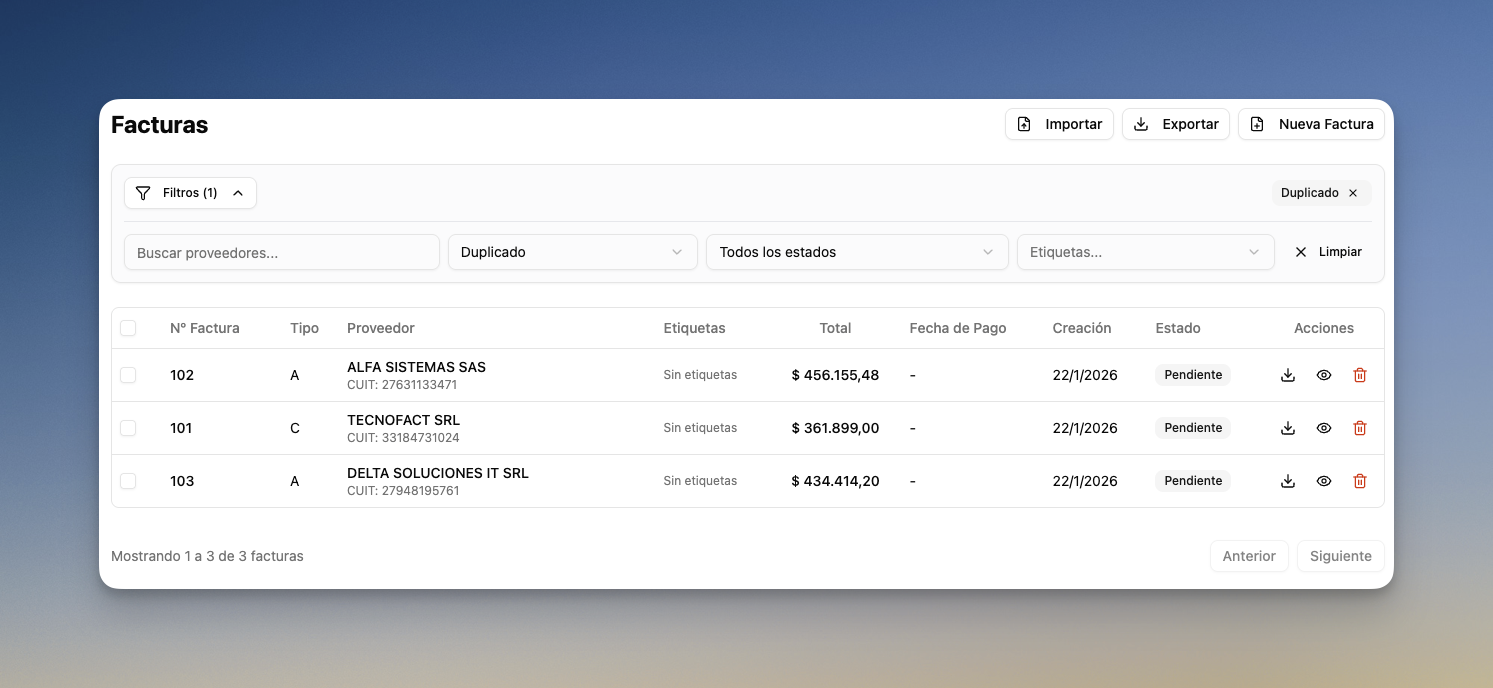Open the Todos los estados dropdown
Viewport: 1493px width, 688px height.
(857, 252)
